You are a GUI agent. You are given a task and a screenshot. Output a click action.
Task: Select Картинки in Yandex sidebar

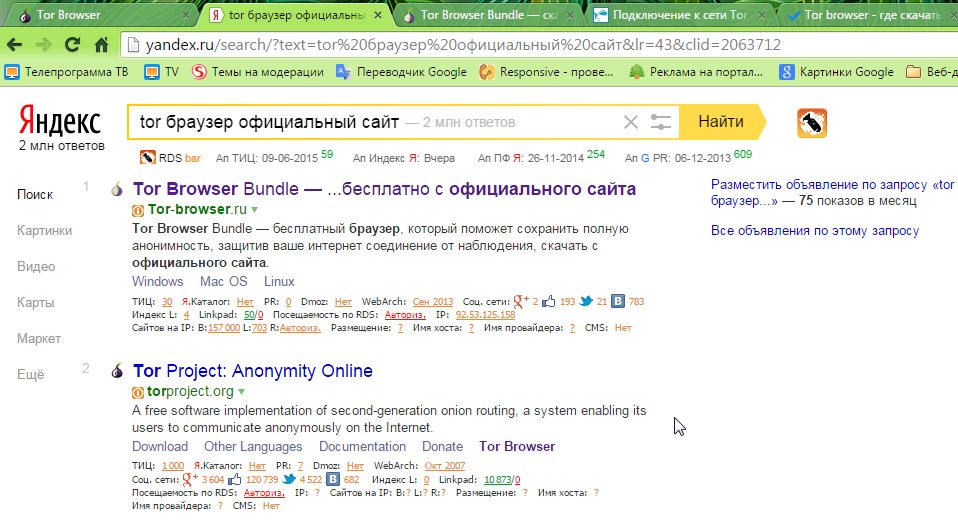point(45,230)
